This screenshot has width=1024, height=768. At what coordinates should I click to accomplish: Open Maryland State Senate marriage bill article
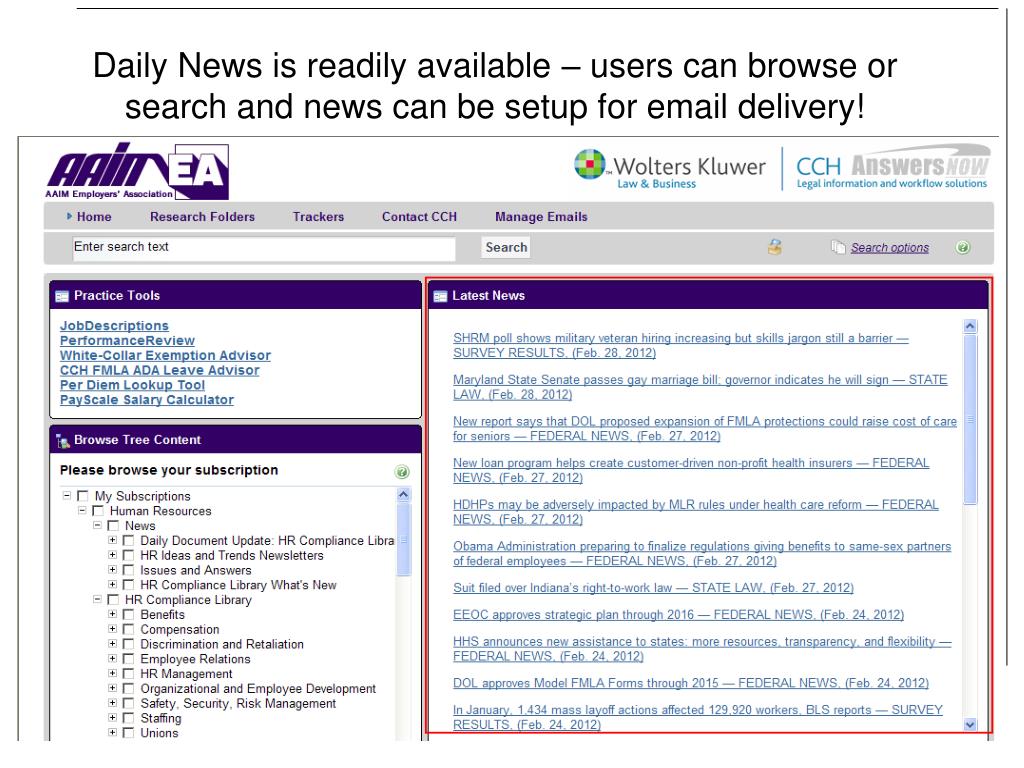[x=700, y=387]
